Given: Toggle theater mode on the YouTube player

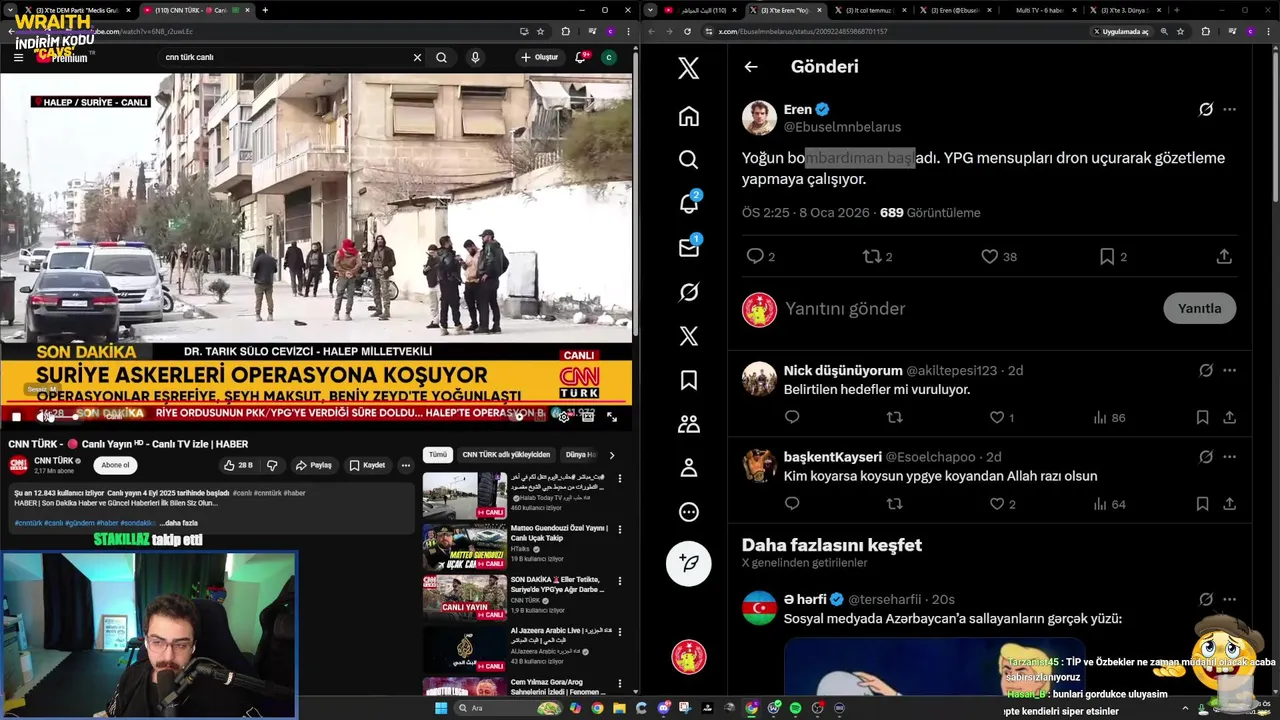Looking at the screenshot, I should (x=588, y=417).
